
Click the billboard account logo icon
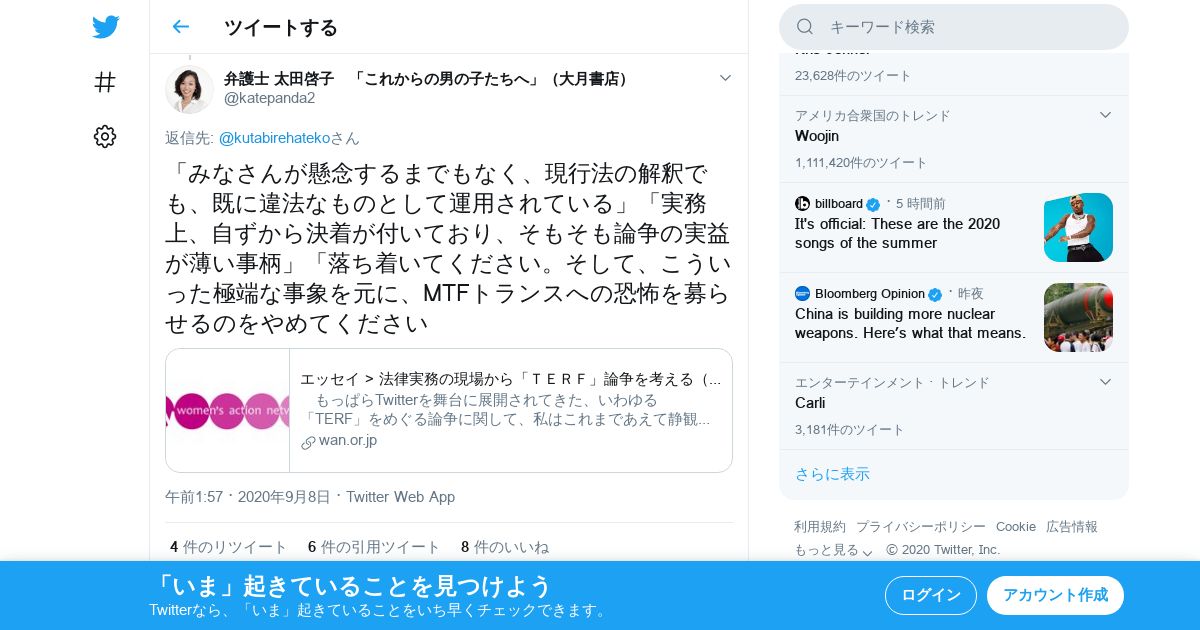[x=802, y=204]
